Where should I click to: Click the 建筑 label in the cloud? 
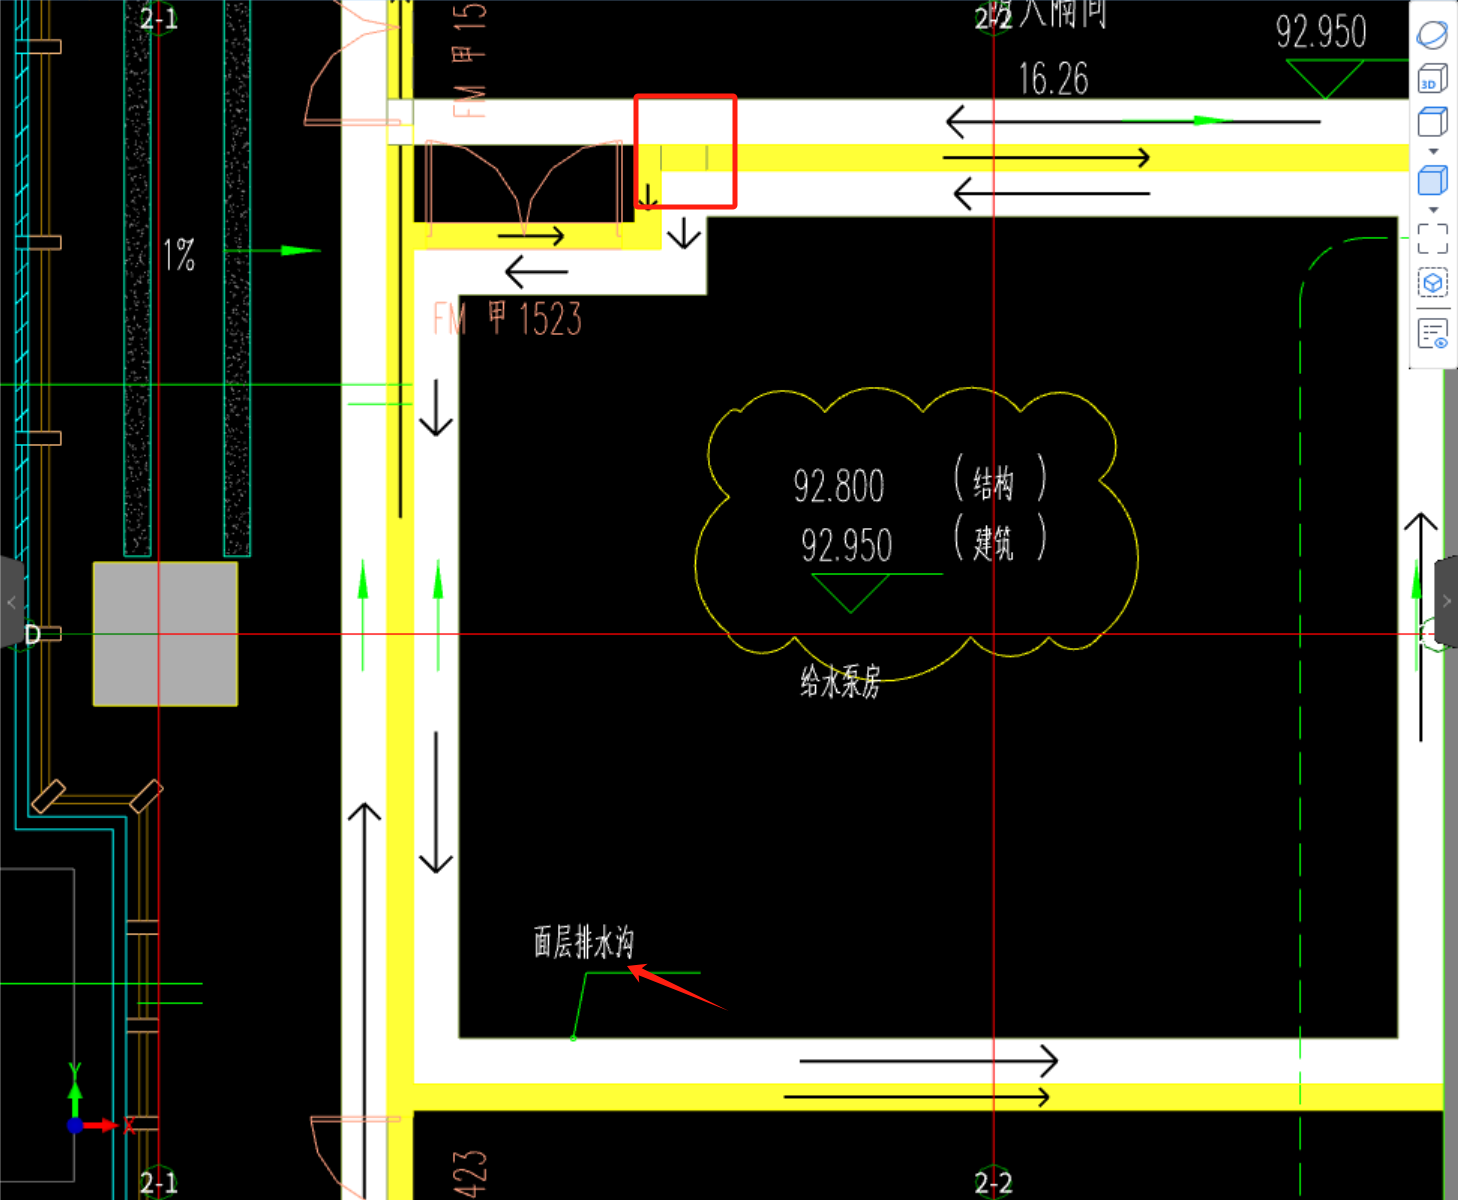pyautogui.click(x=993, y=543)
